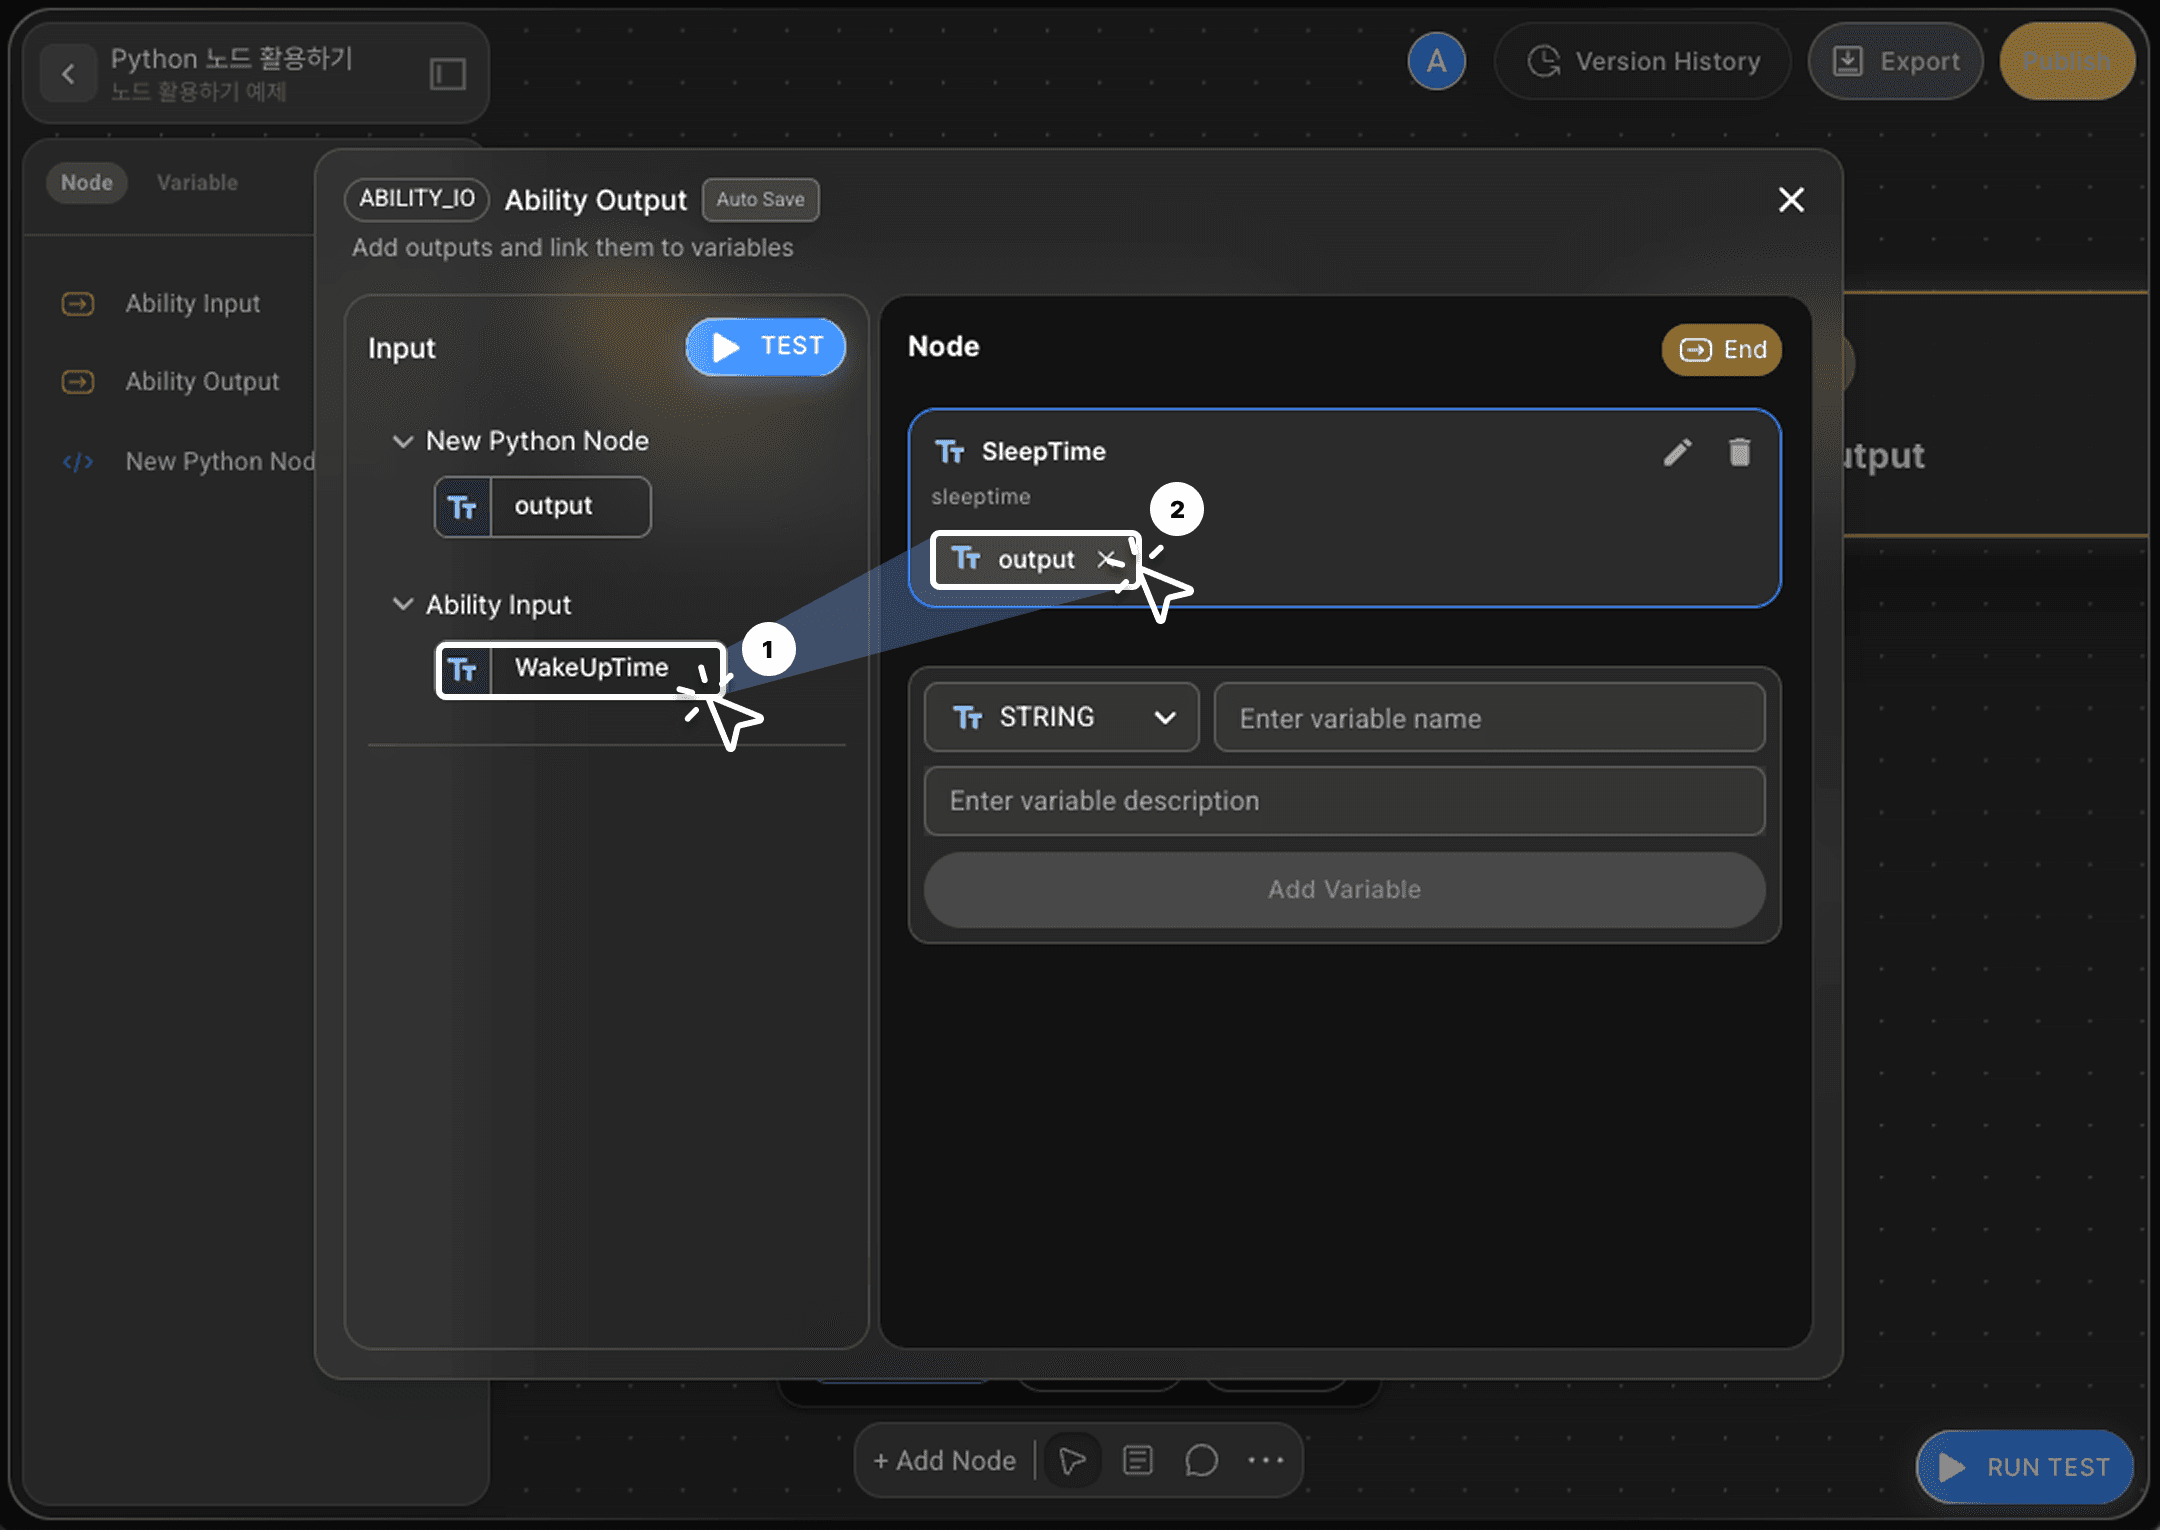The image size is (2160, 1530).
Task: Open the STRING type dropdown
Action: [x=1061, y=717]
